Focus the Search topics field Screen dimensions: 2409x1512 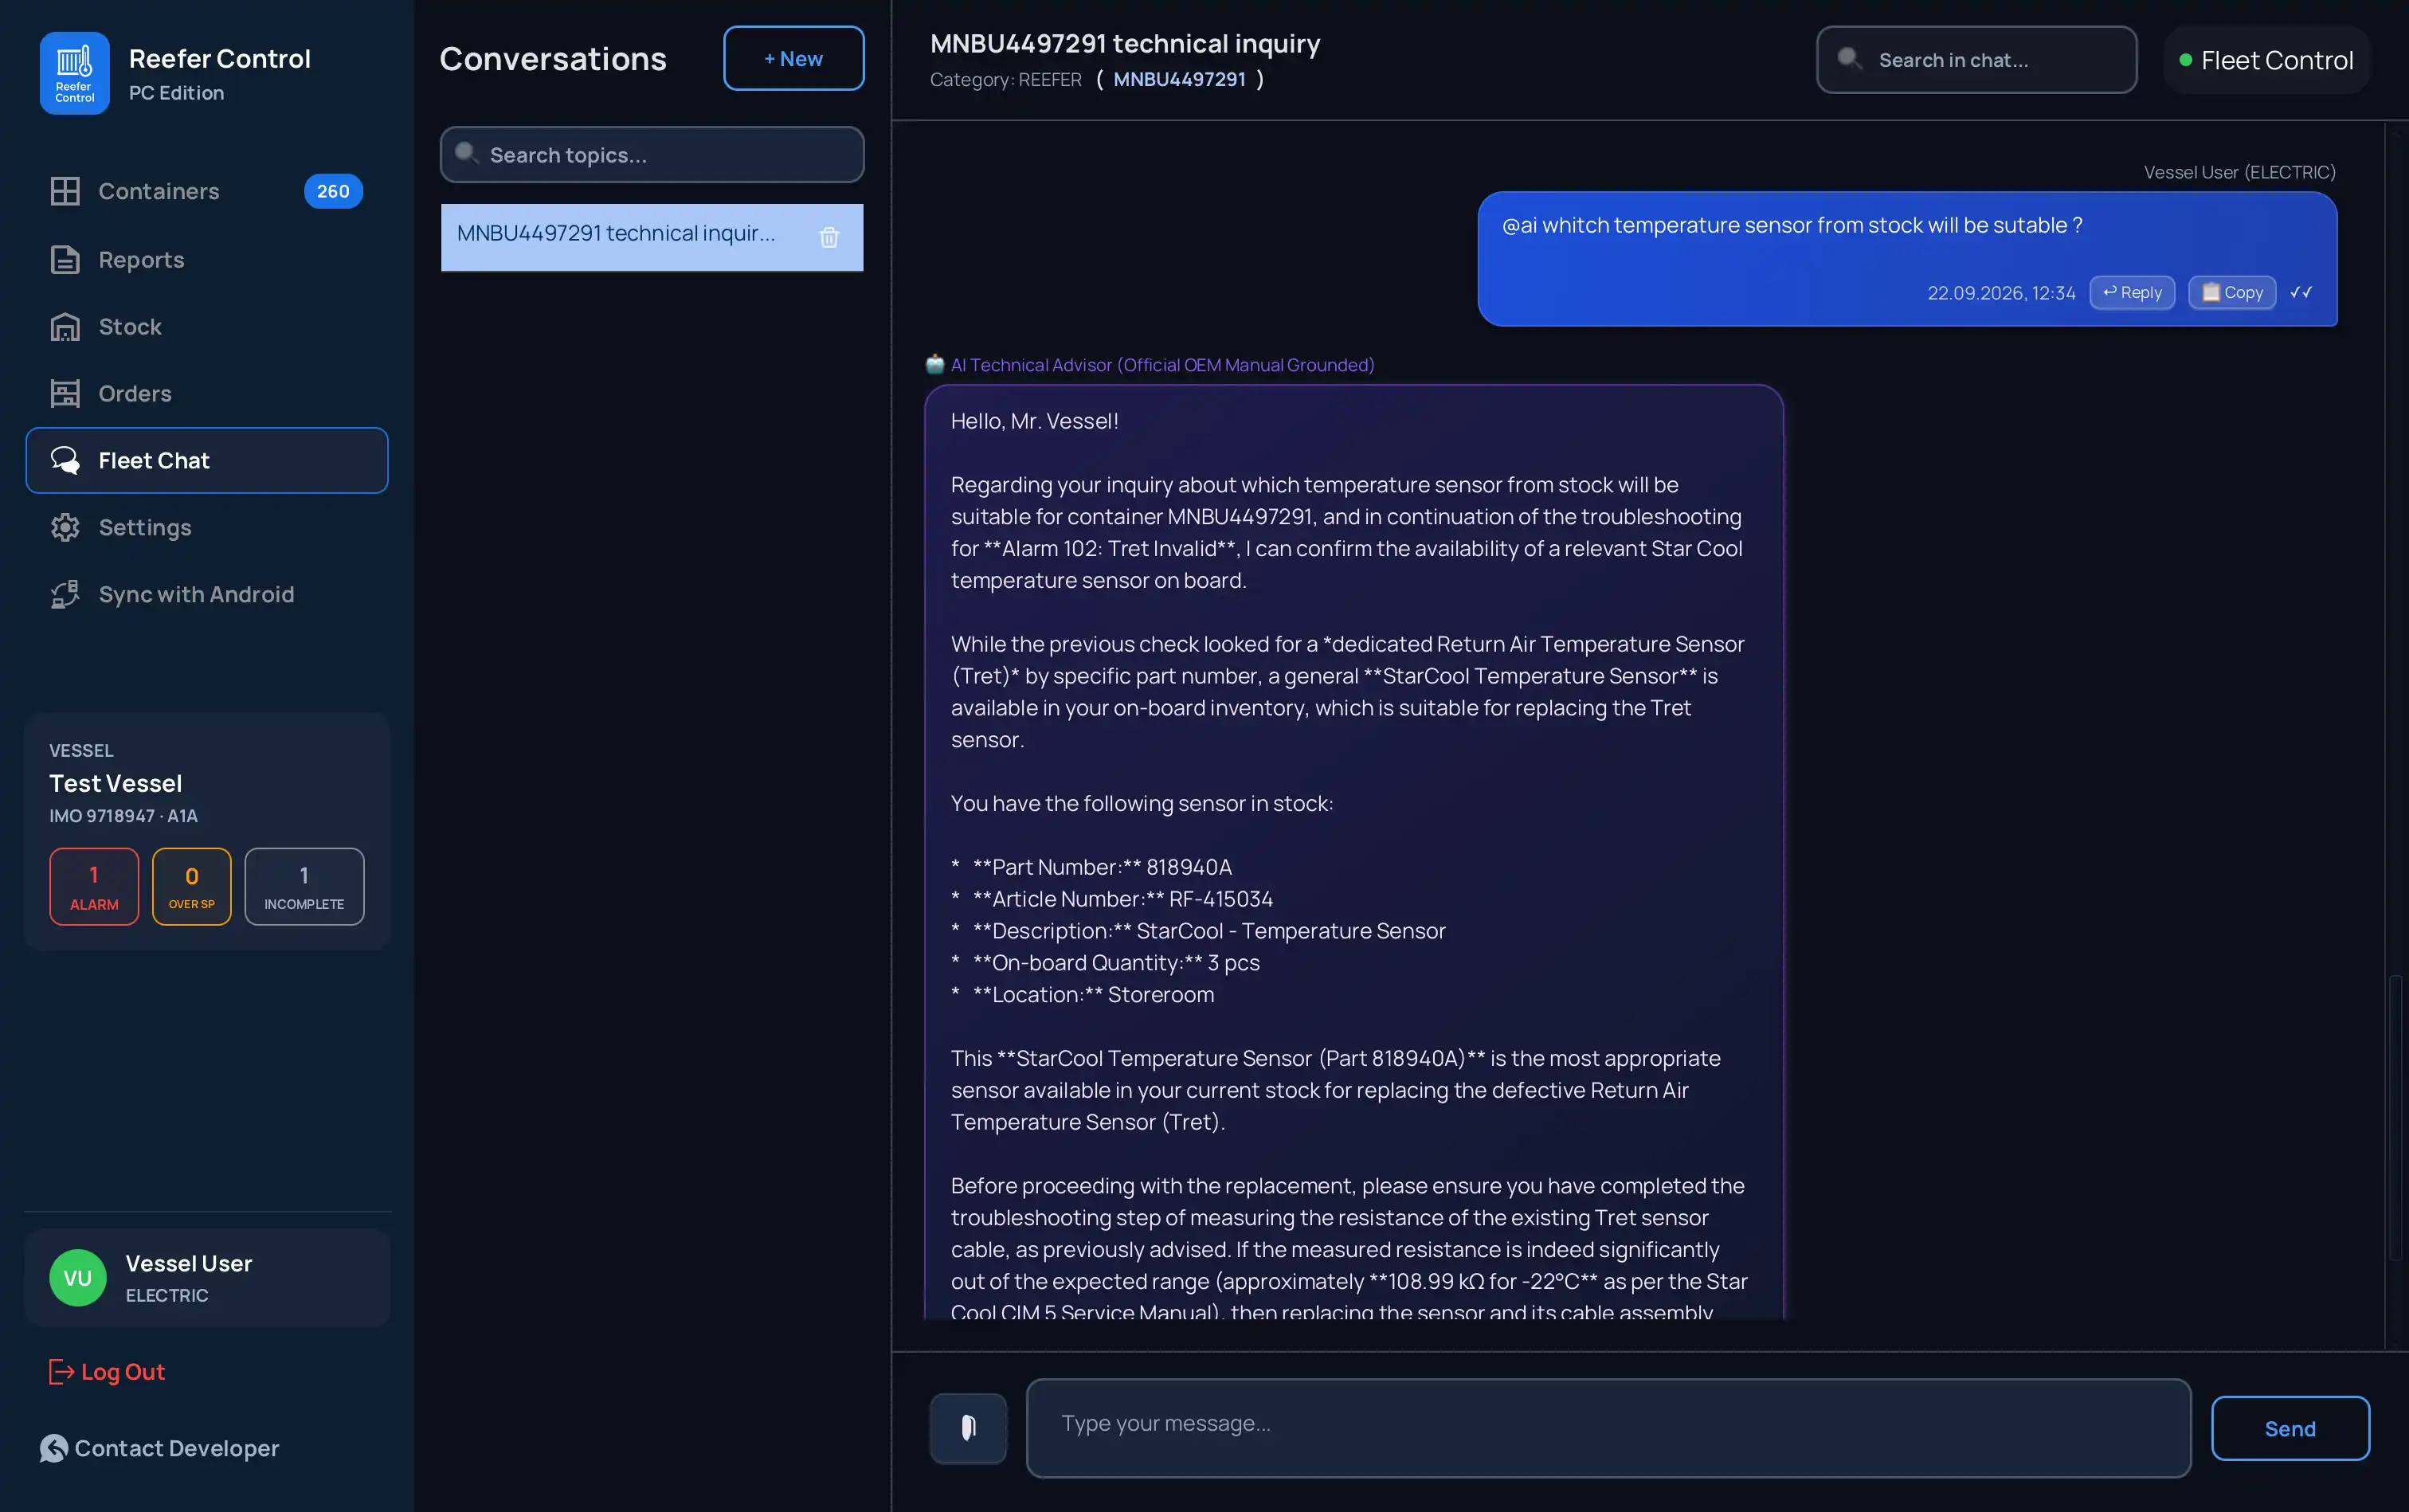(x=652, y=155)
